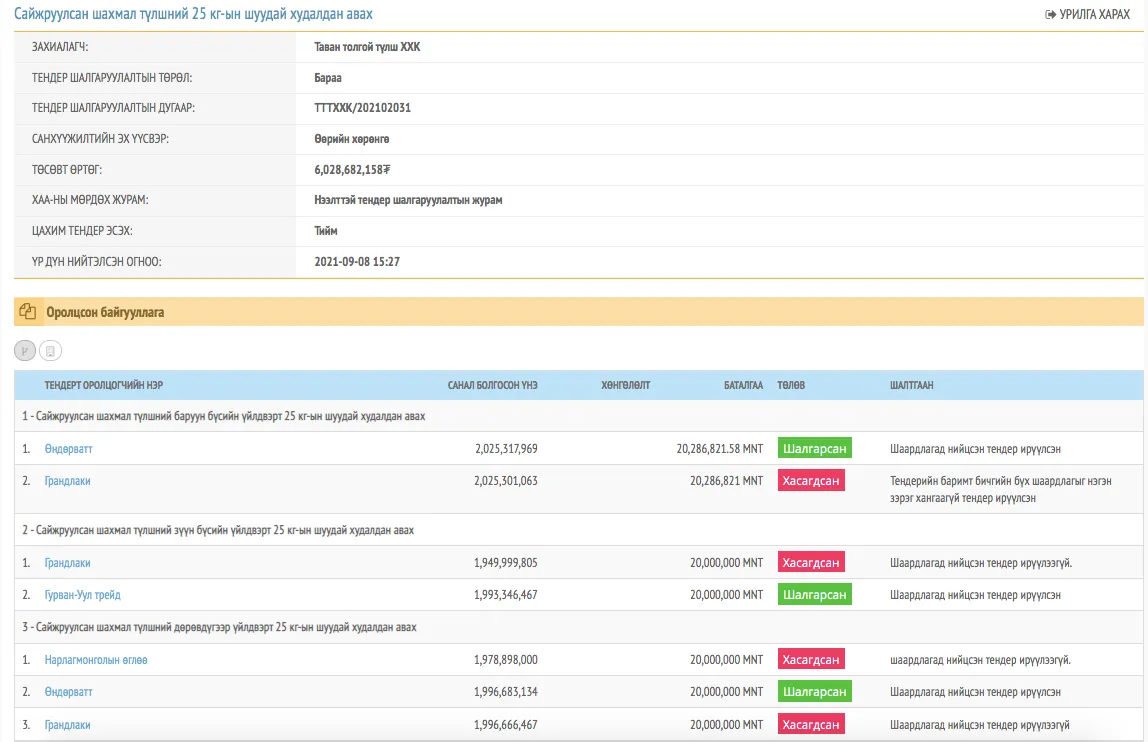Select the result date 2021-09-08 15:27
Image resolution: width=1148 pixels, height=742 pixels.
(x=357, y=262)
